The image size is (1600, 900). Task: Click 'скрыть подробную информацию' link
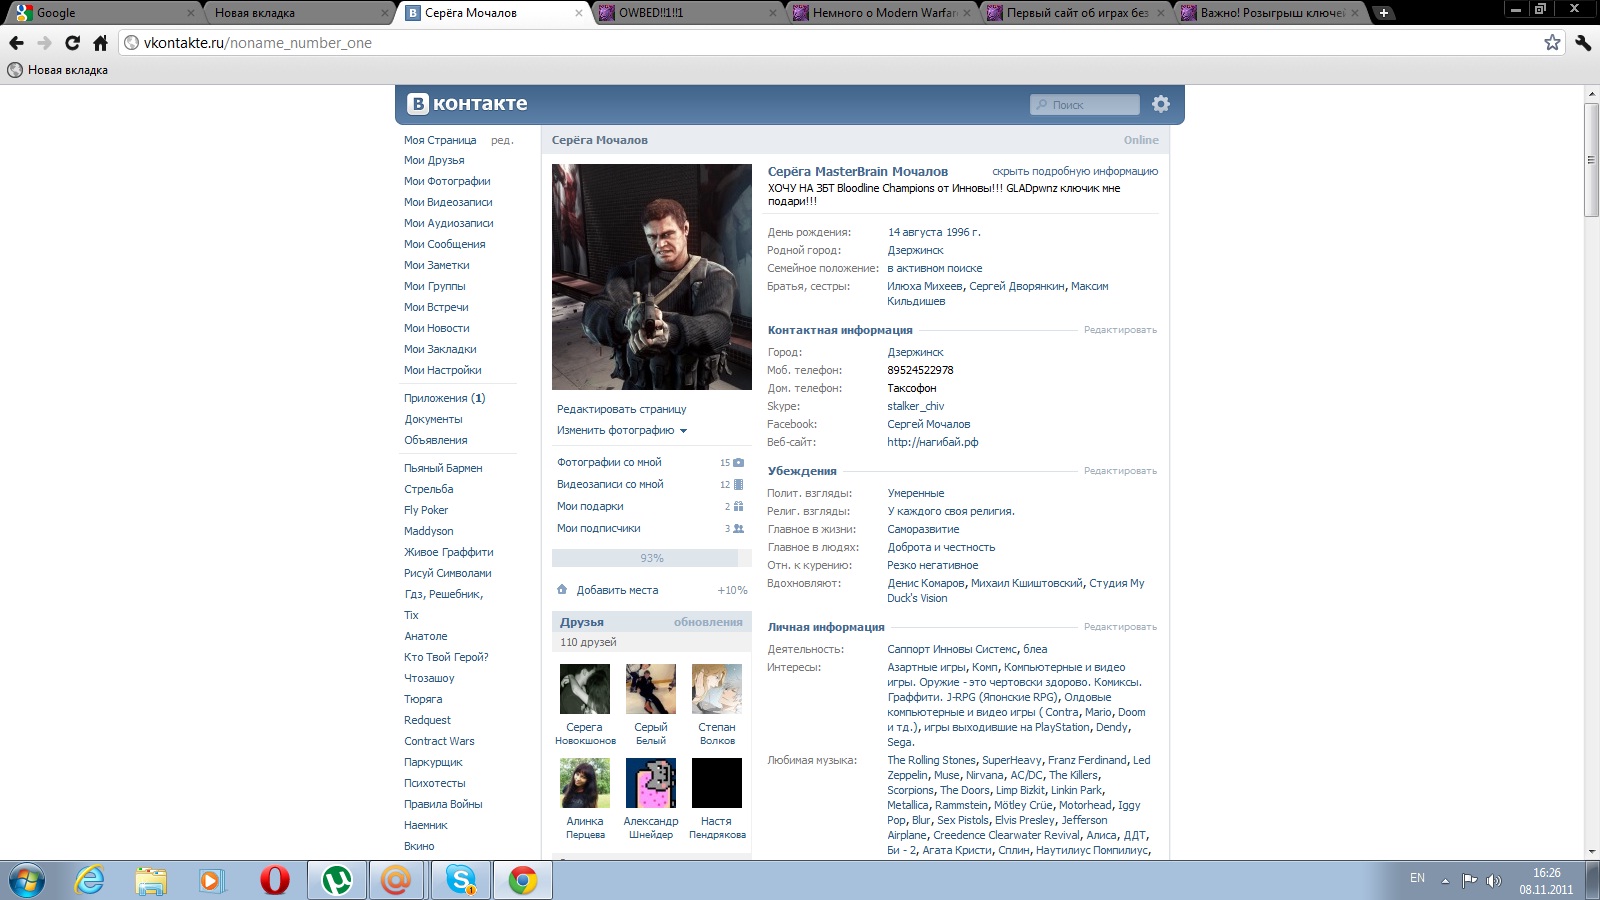click(1075, 172)
